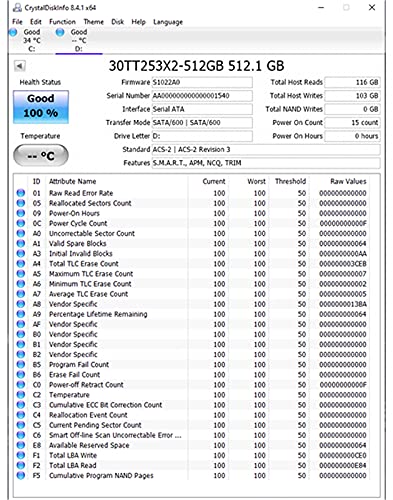This screenshot has height=500, width=393.
Task: Click status icon for Power-off Retract Count
Action: [21, 384]
